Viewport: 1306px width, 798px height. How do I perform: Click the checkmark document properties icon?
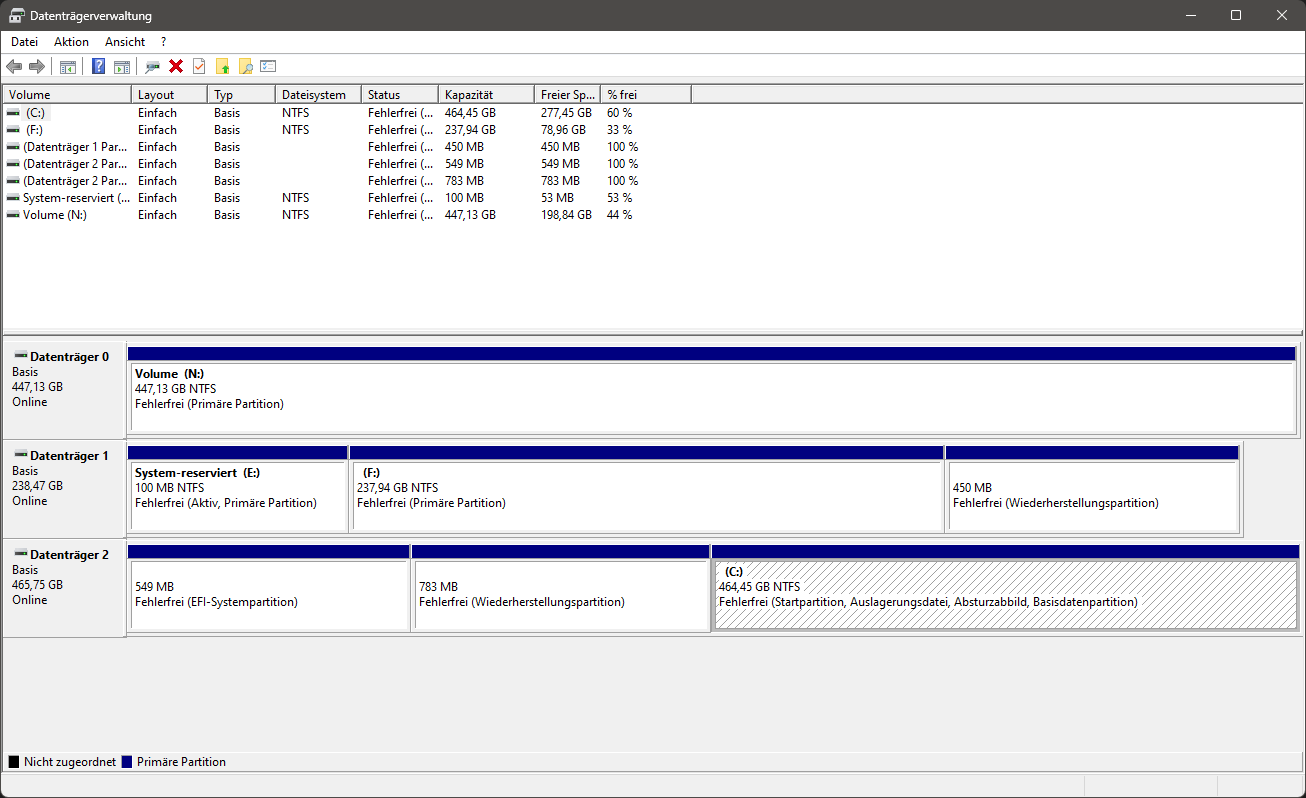coord(199,67)
